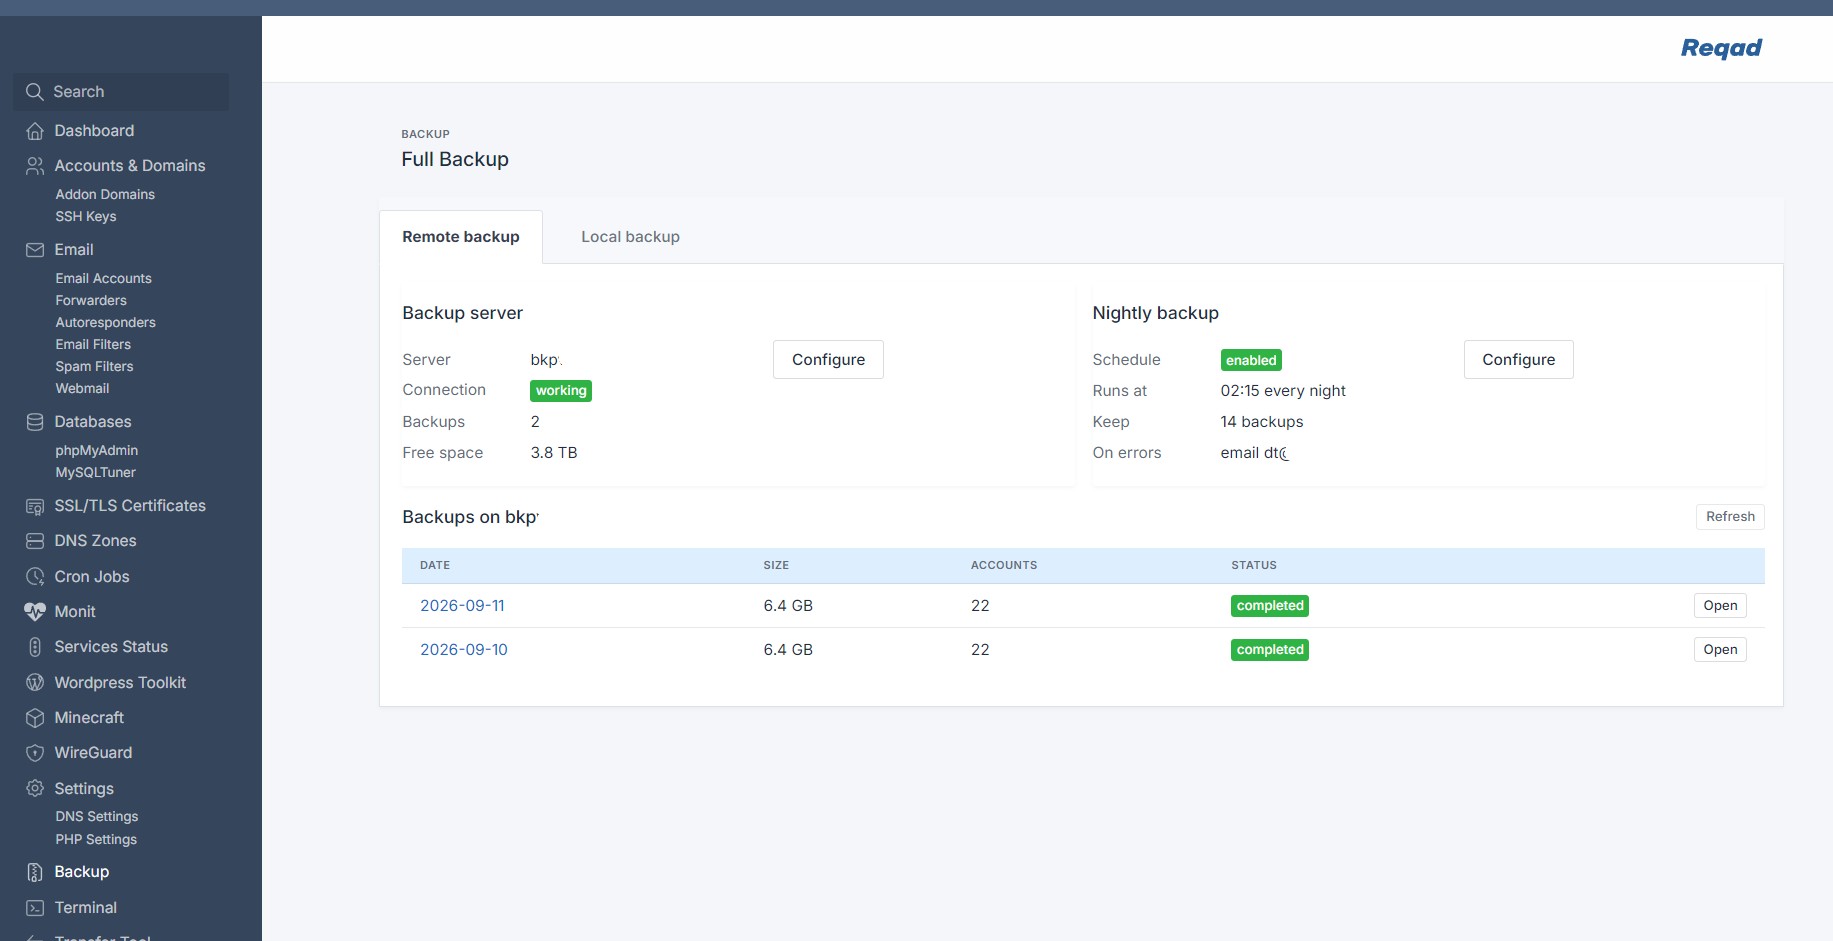Image resolution: width=1833 pixels, height=941 pixels.
Task: Open Wordpress Toolkit
Action: click(x=120, y=683)
